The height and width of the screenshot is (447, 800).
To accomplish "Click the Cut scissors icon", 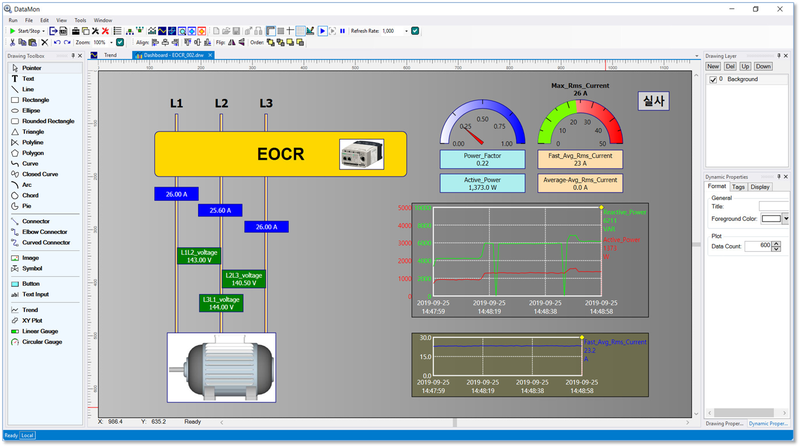I will pos(13,42).
